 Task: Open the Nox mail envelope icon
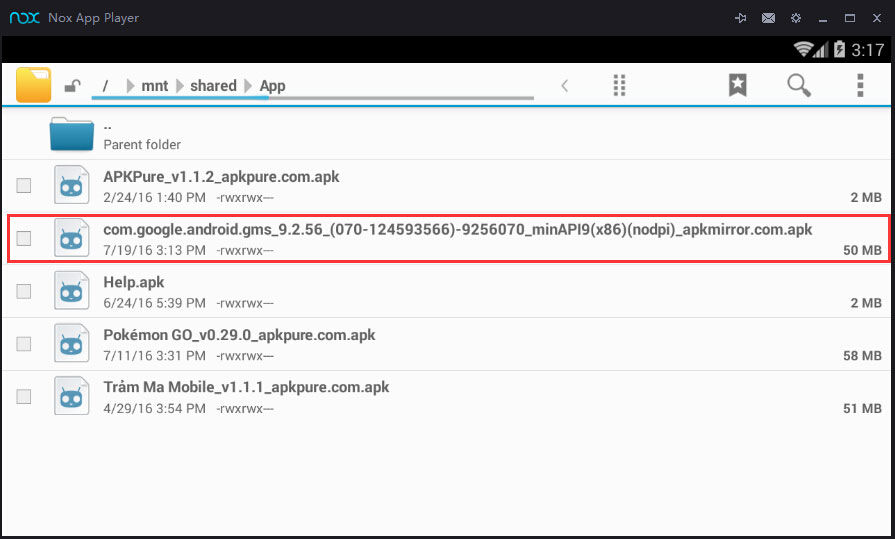tap(768, 18)
